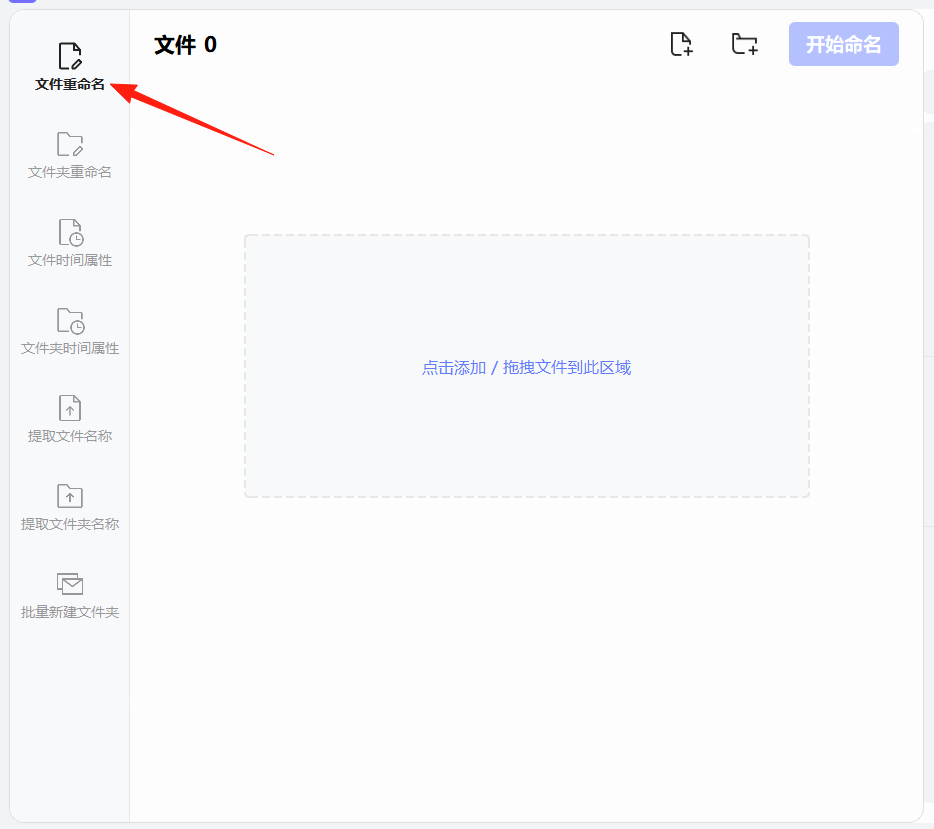Click 点击添加 / 拖拽文件到此区域 link
The image size is (934, 829).
[527, 367]
